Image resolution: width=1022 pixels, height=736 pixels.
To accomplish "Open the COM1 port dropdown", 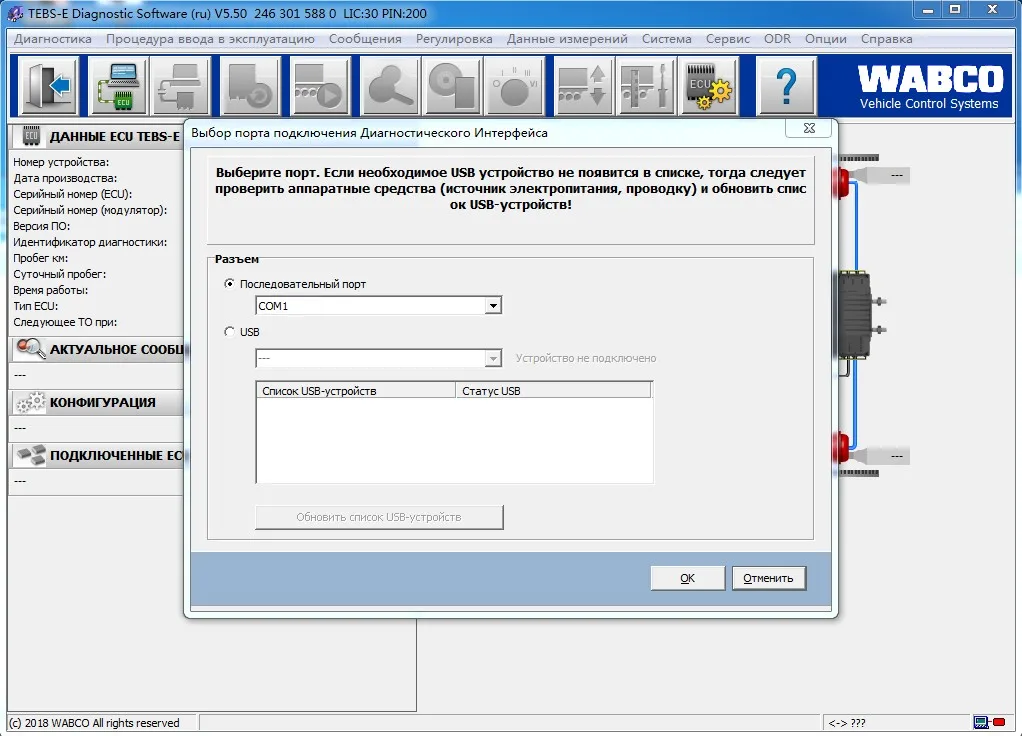I will (493, 306).
